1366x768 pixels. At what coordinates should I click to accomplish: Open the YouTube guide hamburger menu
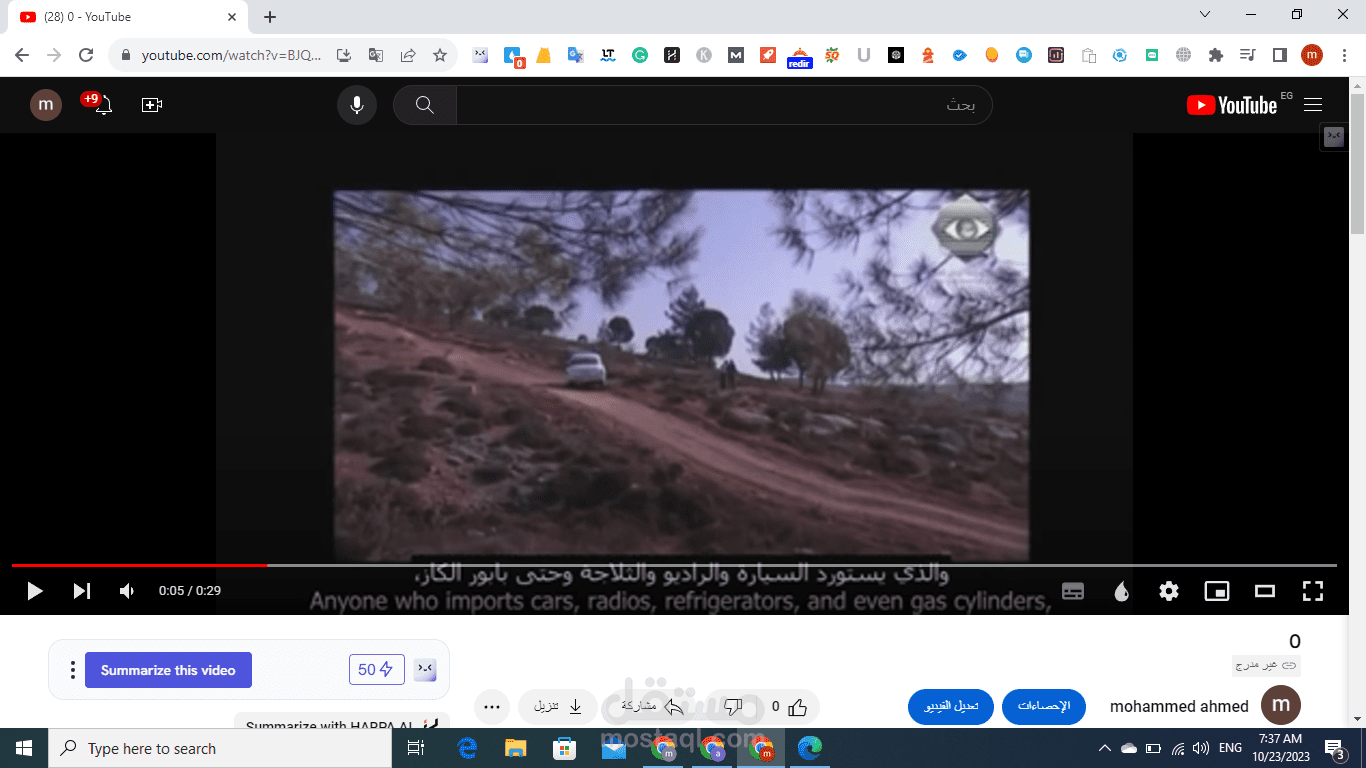pyautogui.click(x=1313, y=104)
